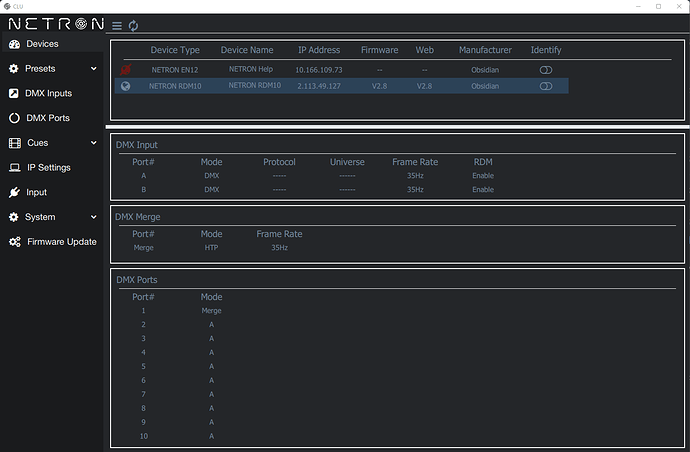Open IP Settings page
Viewport: 690px width, 452px height.
coord(49,168)
